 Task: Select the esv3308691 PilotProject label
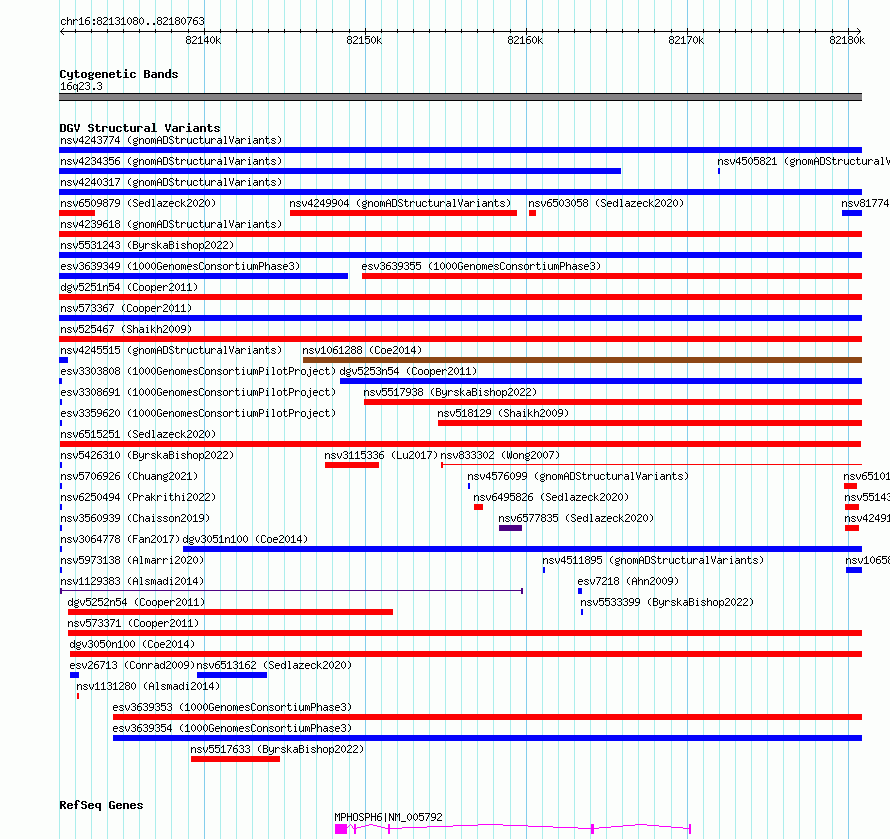click(x=198, y=392)
